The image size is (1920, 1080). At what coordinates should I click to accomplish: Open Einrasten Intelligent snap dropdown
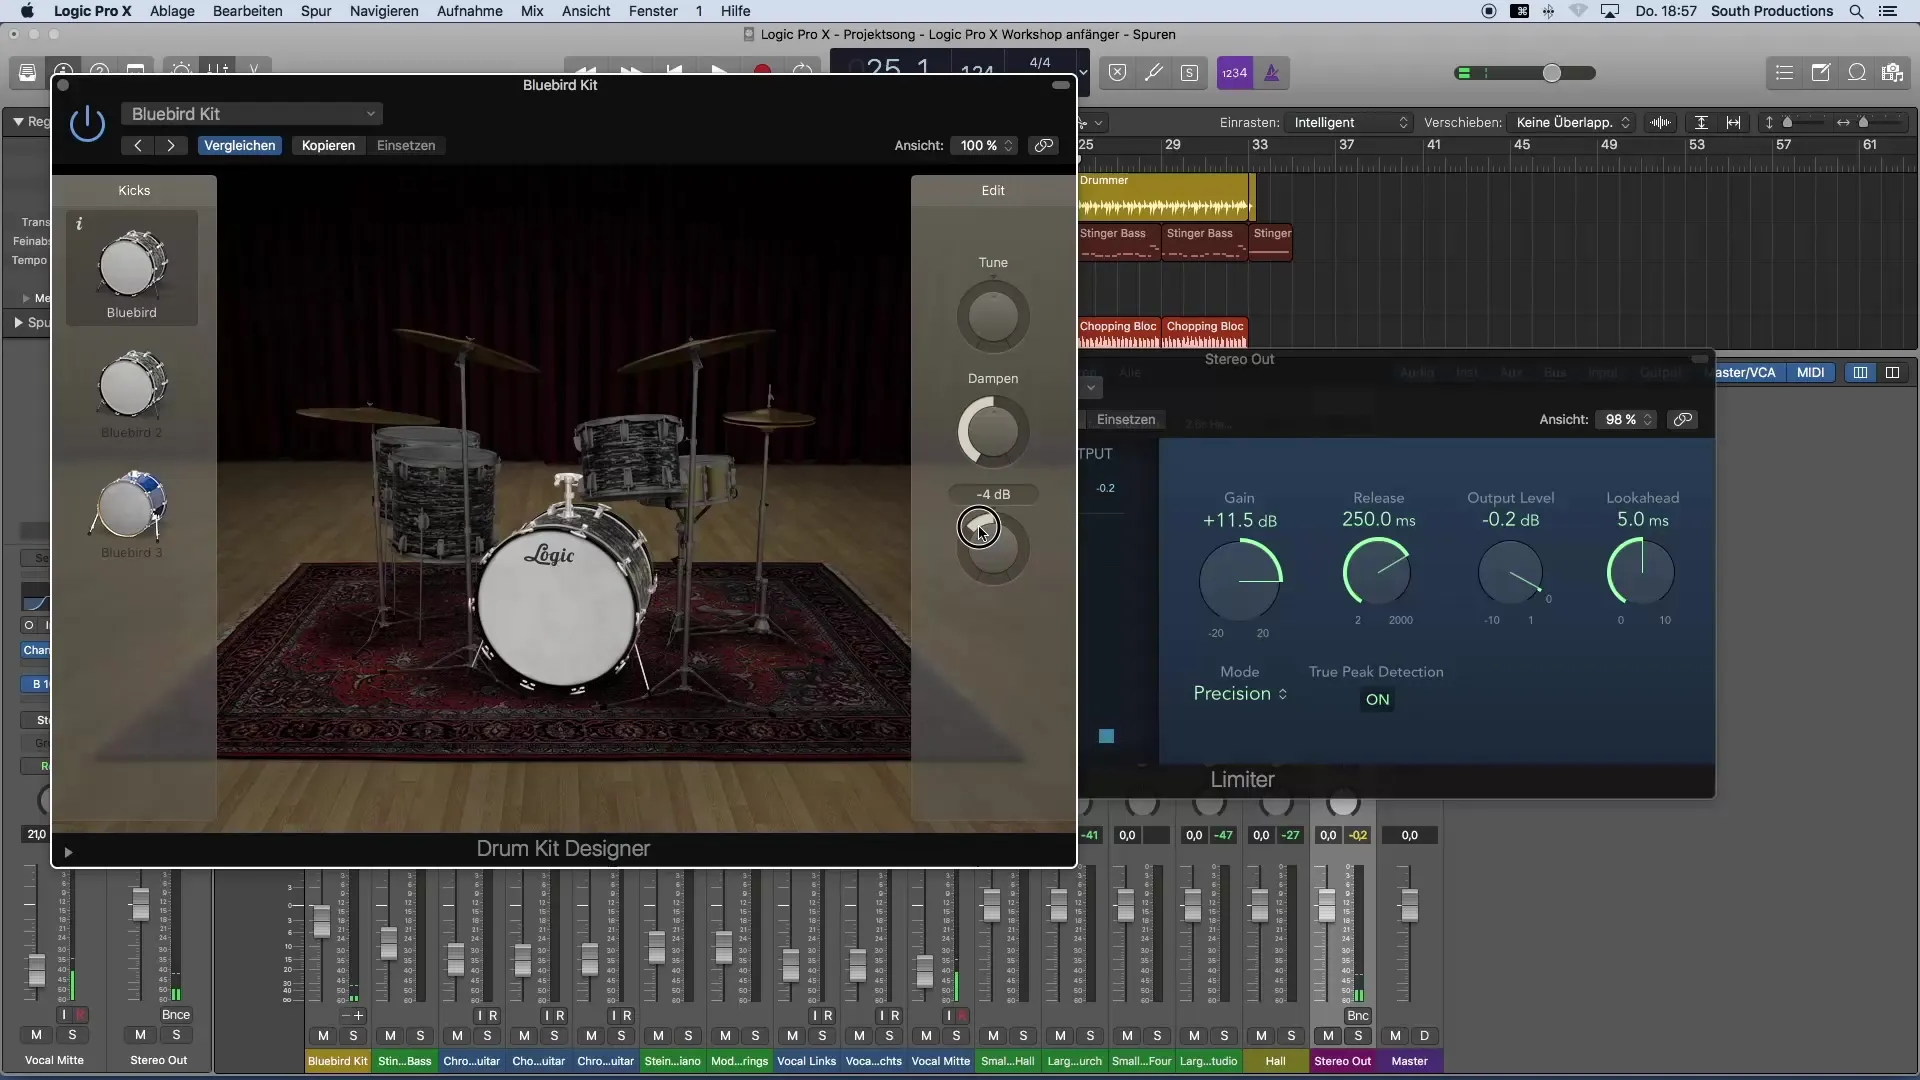(x=1348, y=122)
